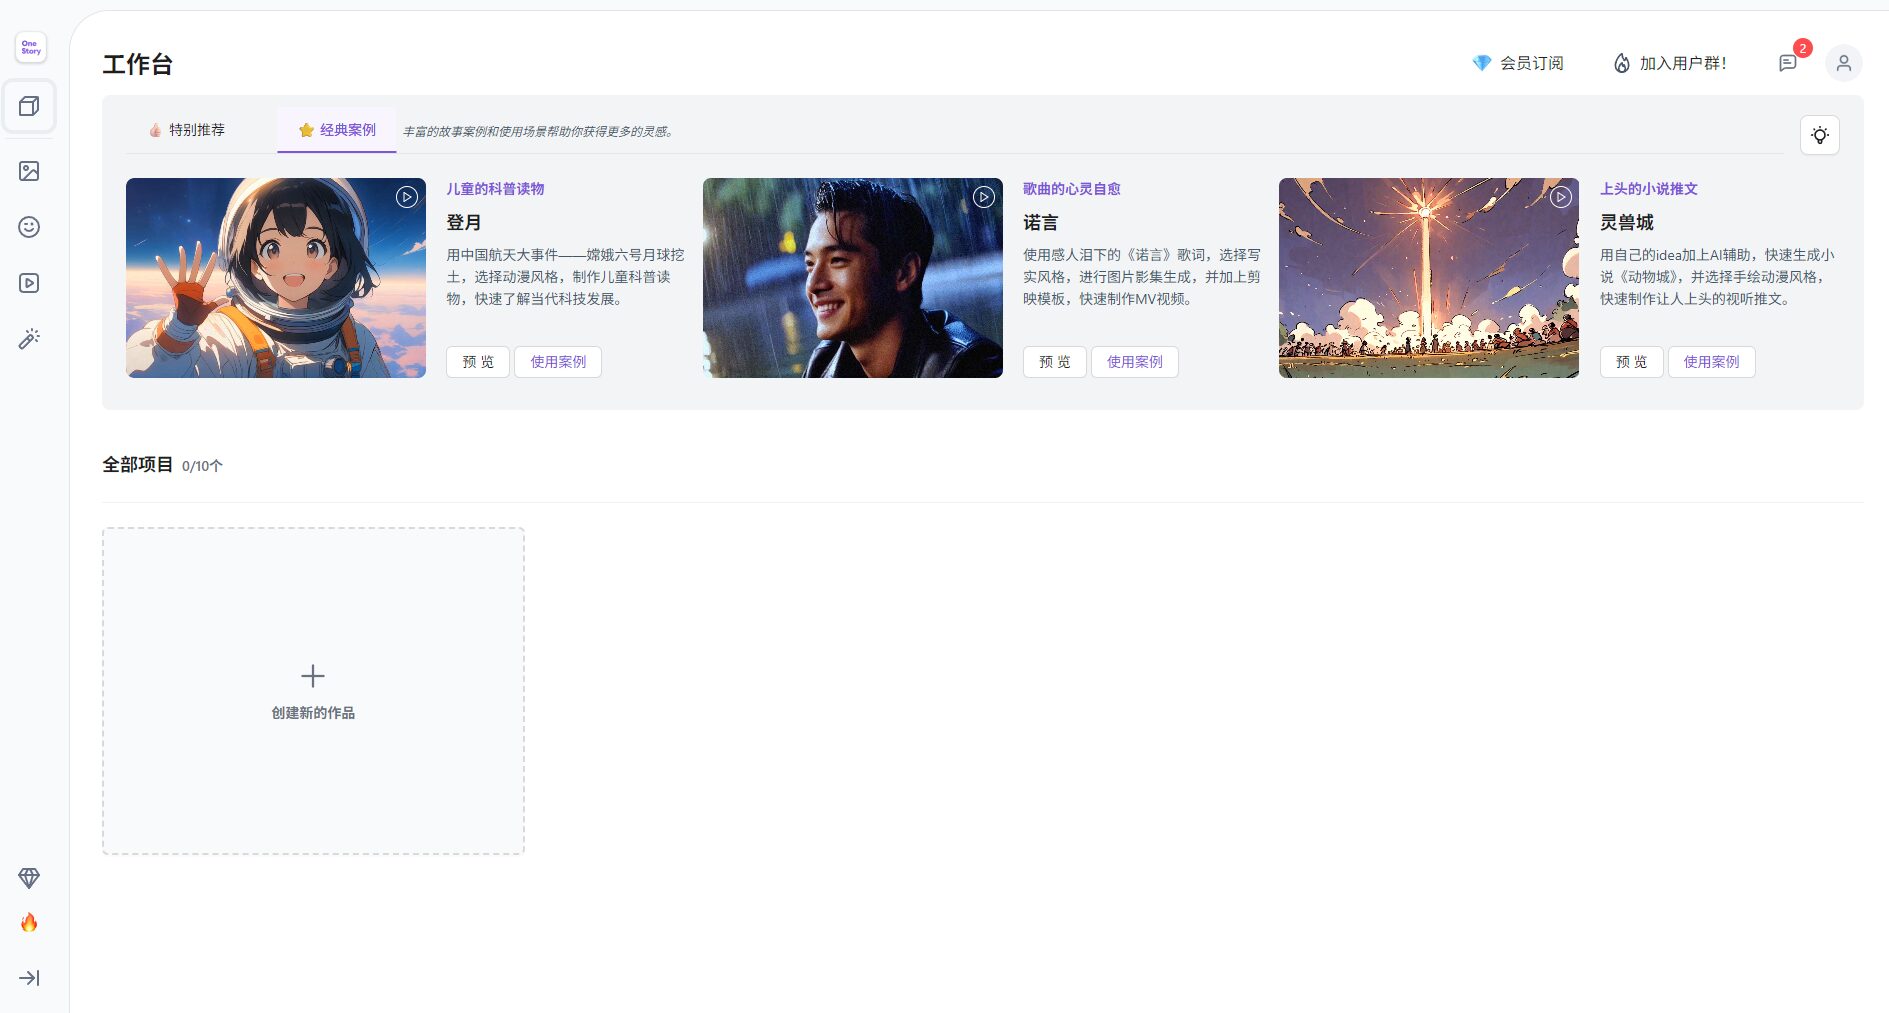
Task: Click 预览 button for 灵兽城
Action: pos(1632,362)
